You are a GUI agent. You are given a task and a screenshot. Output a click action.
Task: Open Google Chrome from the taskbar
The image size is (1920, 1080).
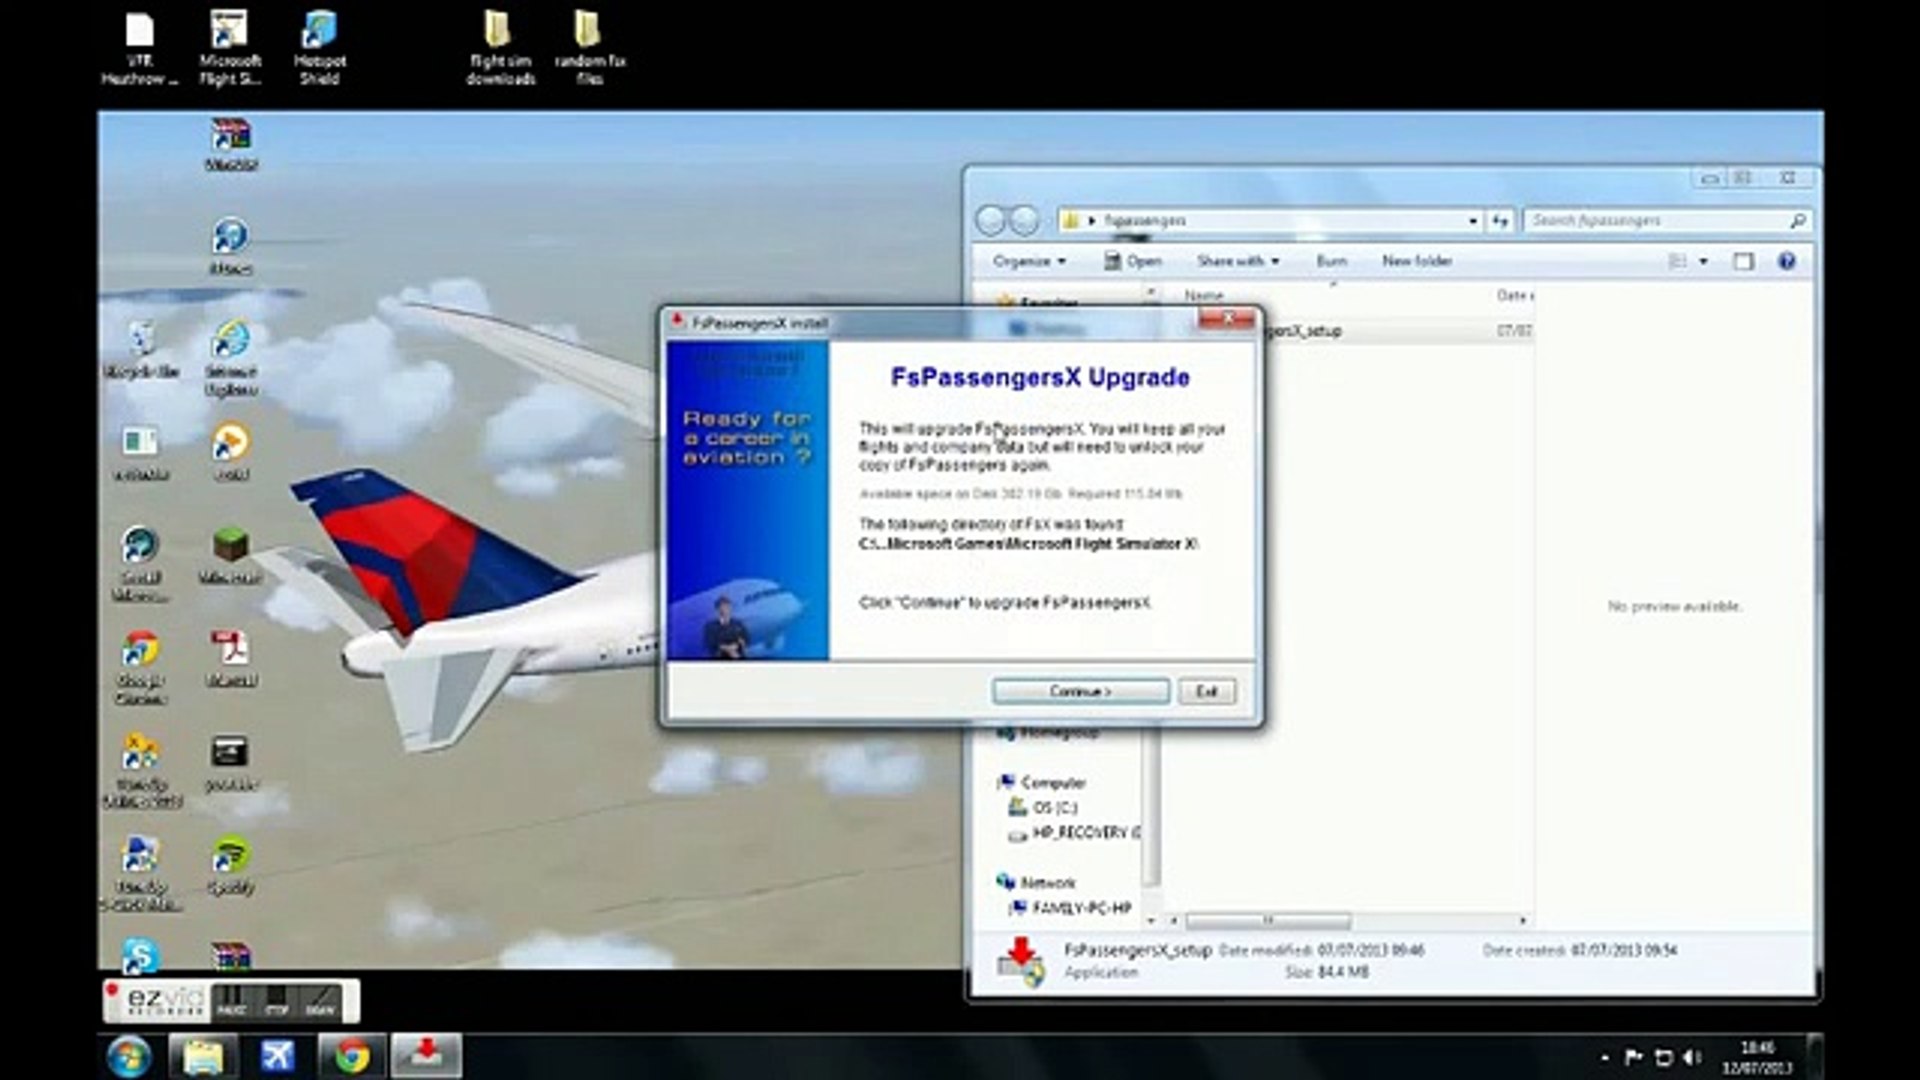pyautogui.click(x=351, y=1056)
